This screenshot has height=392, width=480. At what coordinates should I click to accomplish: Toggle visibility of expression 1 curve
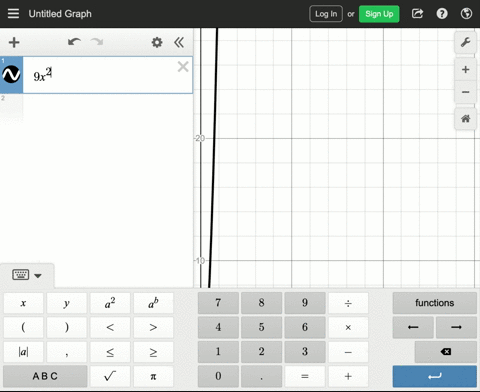point(11,74)
